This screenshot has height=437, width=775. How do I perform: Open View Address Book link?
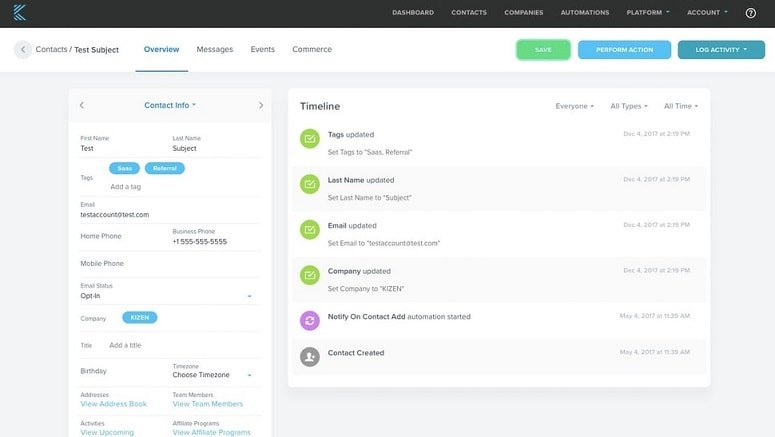click(114, 404)
